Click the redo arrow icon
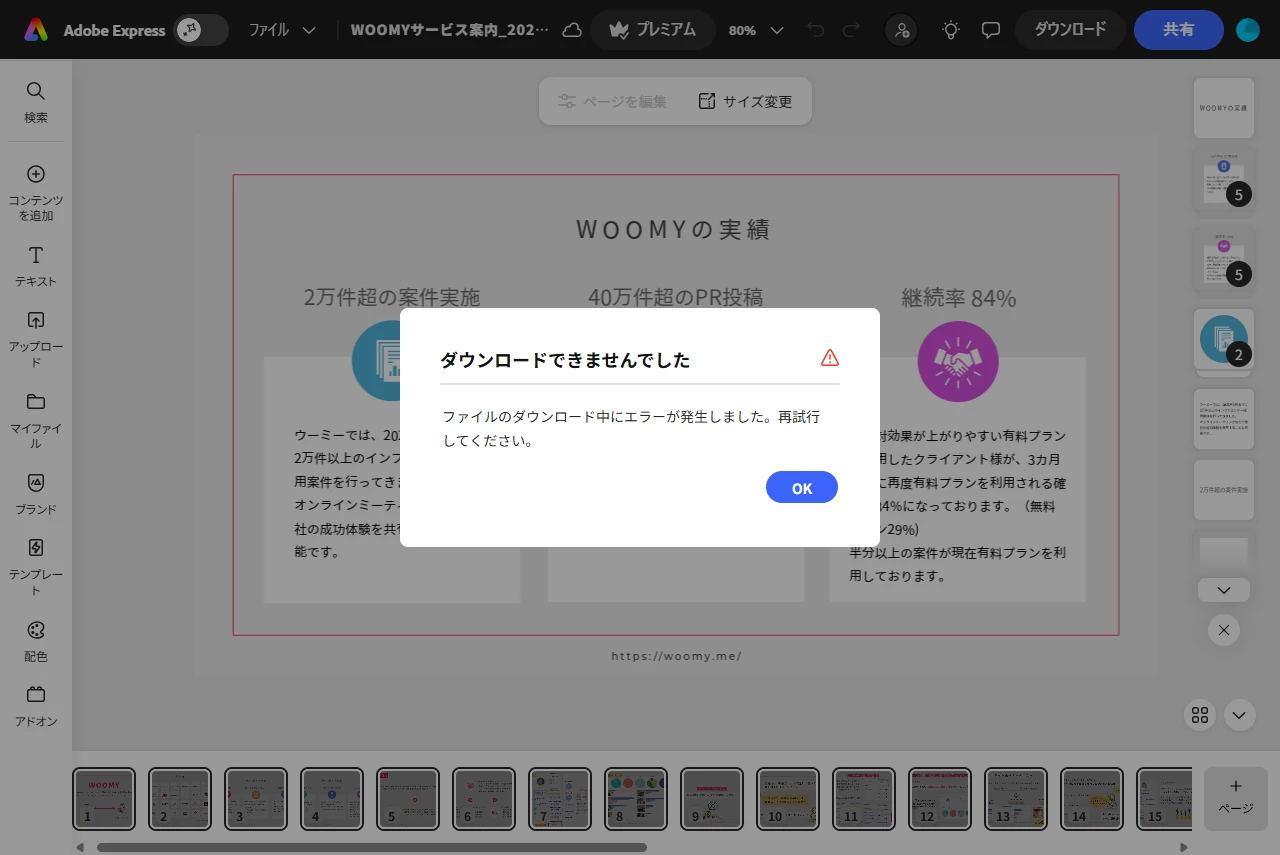1280x855 pixels. coord(851,30)
